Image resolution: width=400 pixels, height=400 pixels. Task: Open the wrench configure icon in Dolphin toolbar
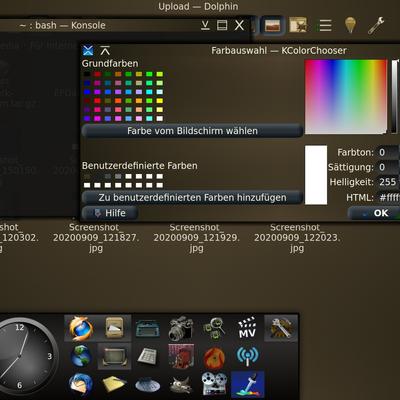point(376,25)
